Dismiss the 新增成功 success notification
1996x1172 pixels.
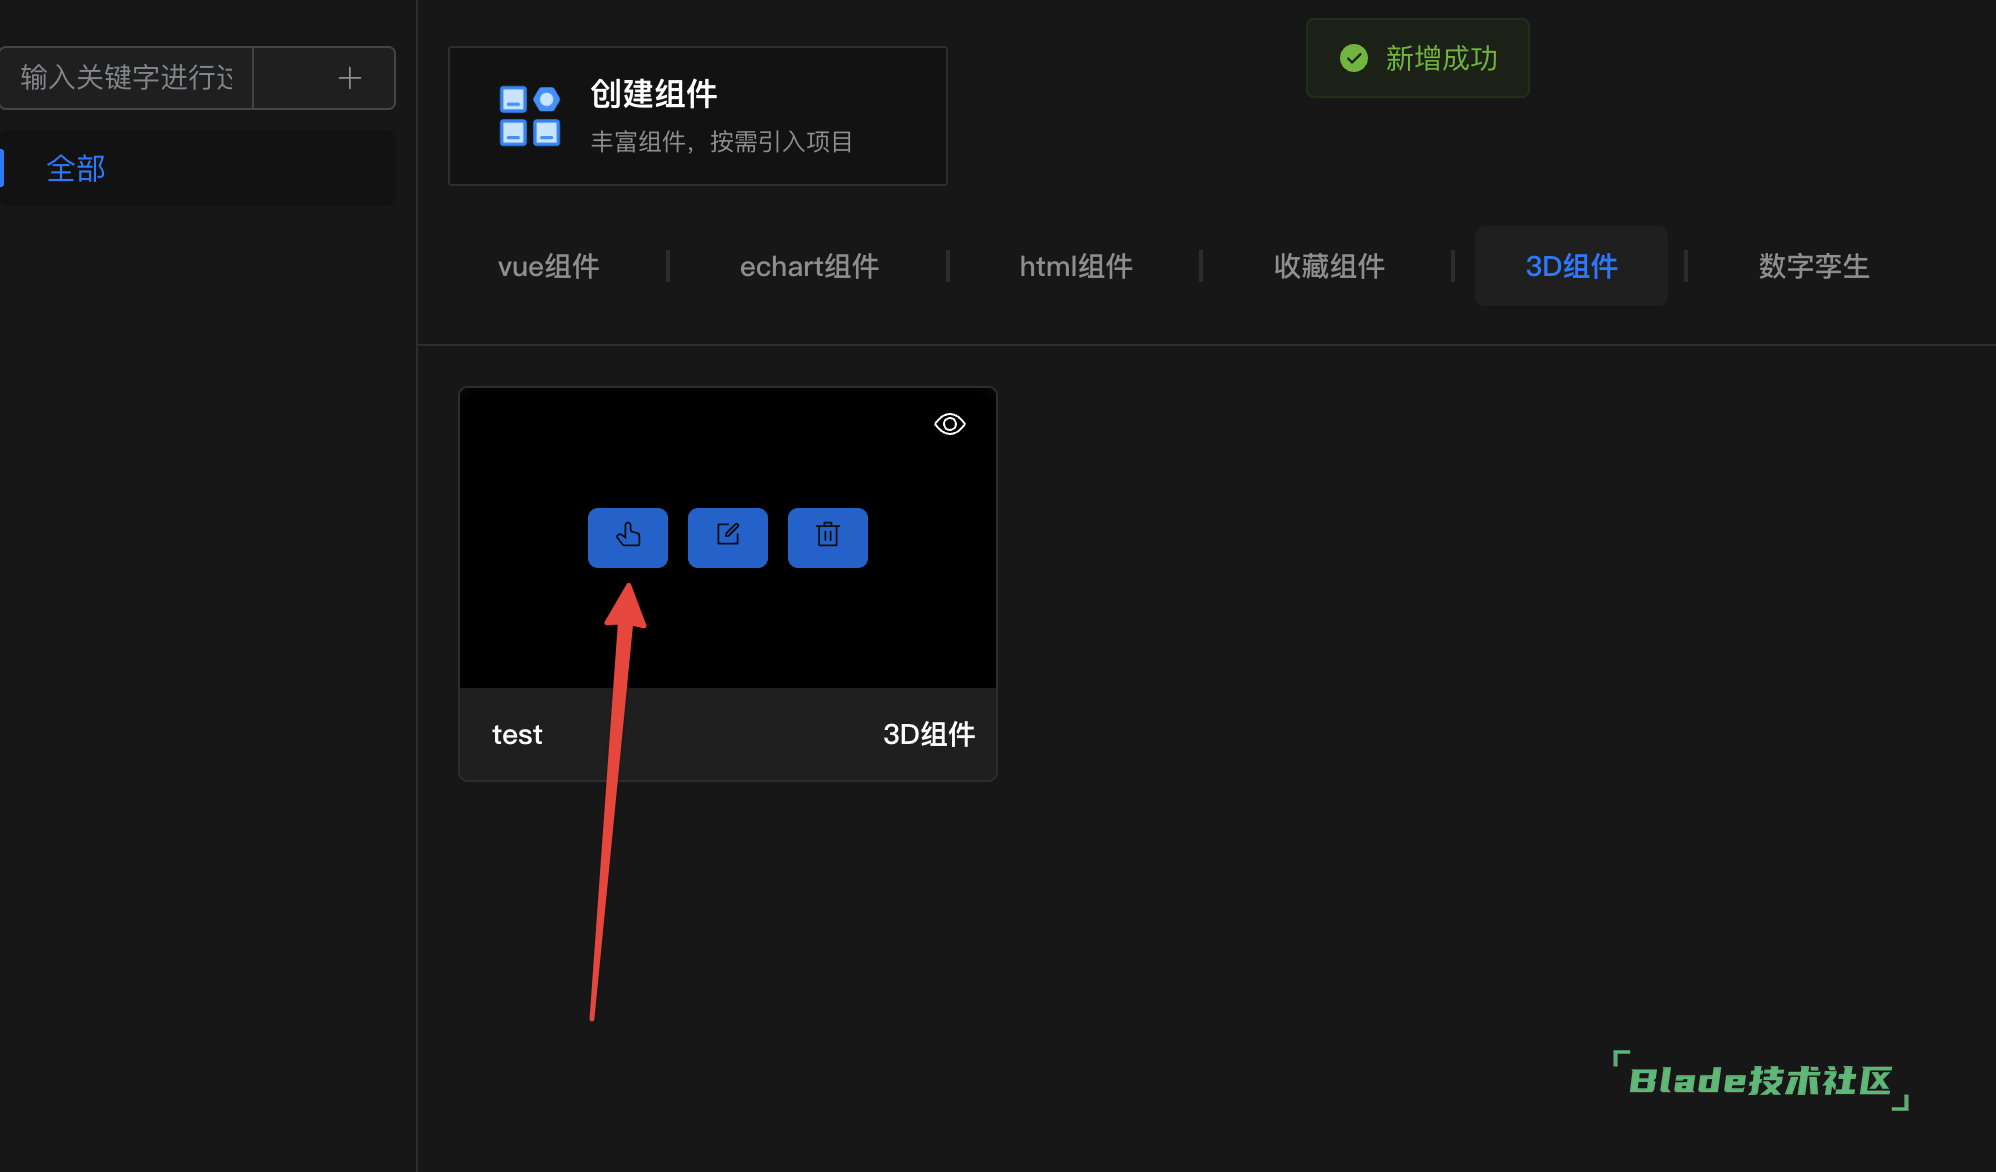(x=1417, y=58)
